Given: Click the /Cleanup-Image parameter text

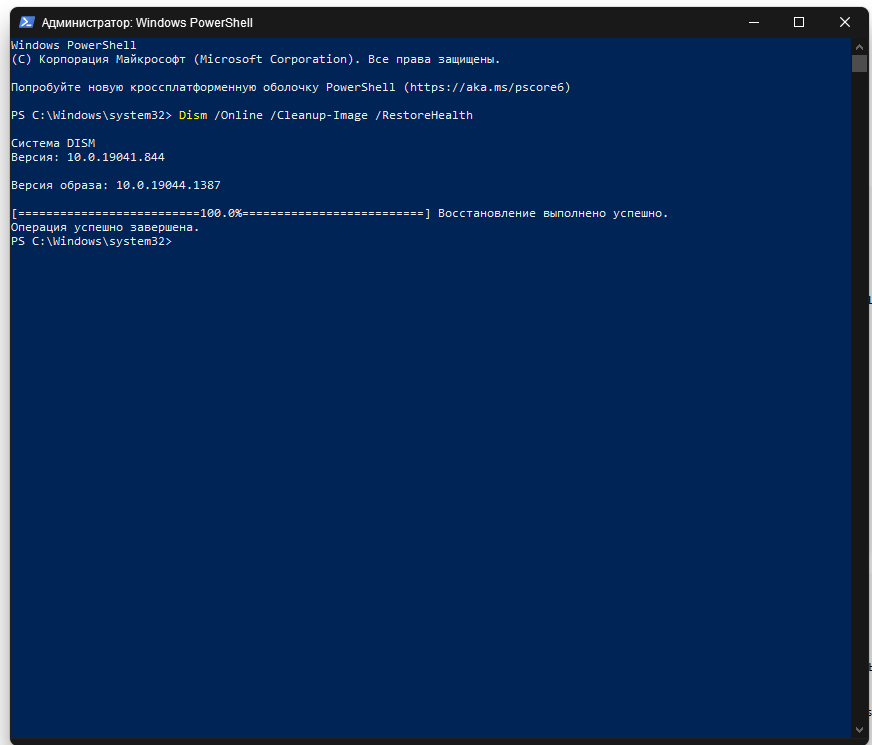Looking at the screenshot, I should [319, 115].
